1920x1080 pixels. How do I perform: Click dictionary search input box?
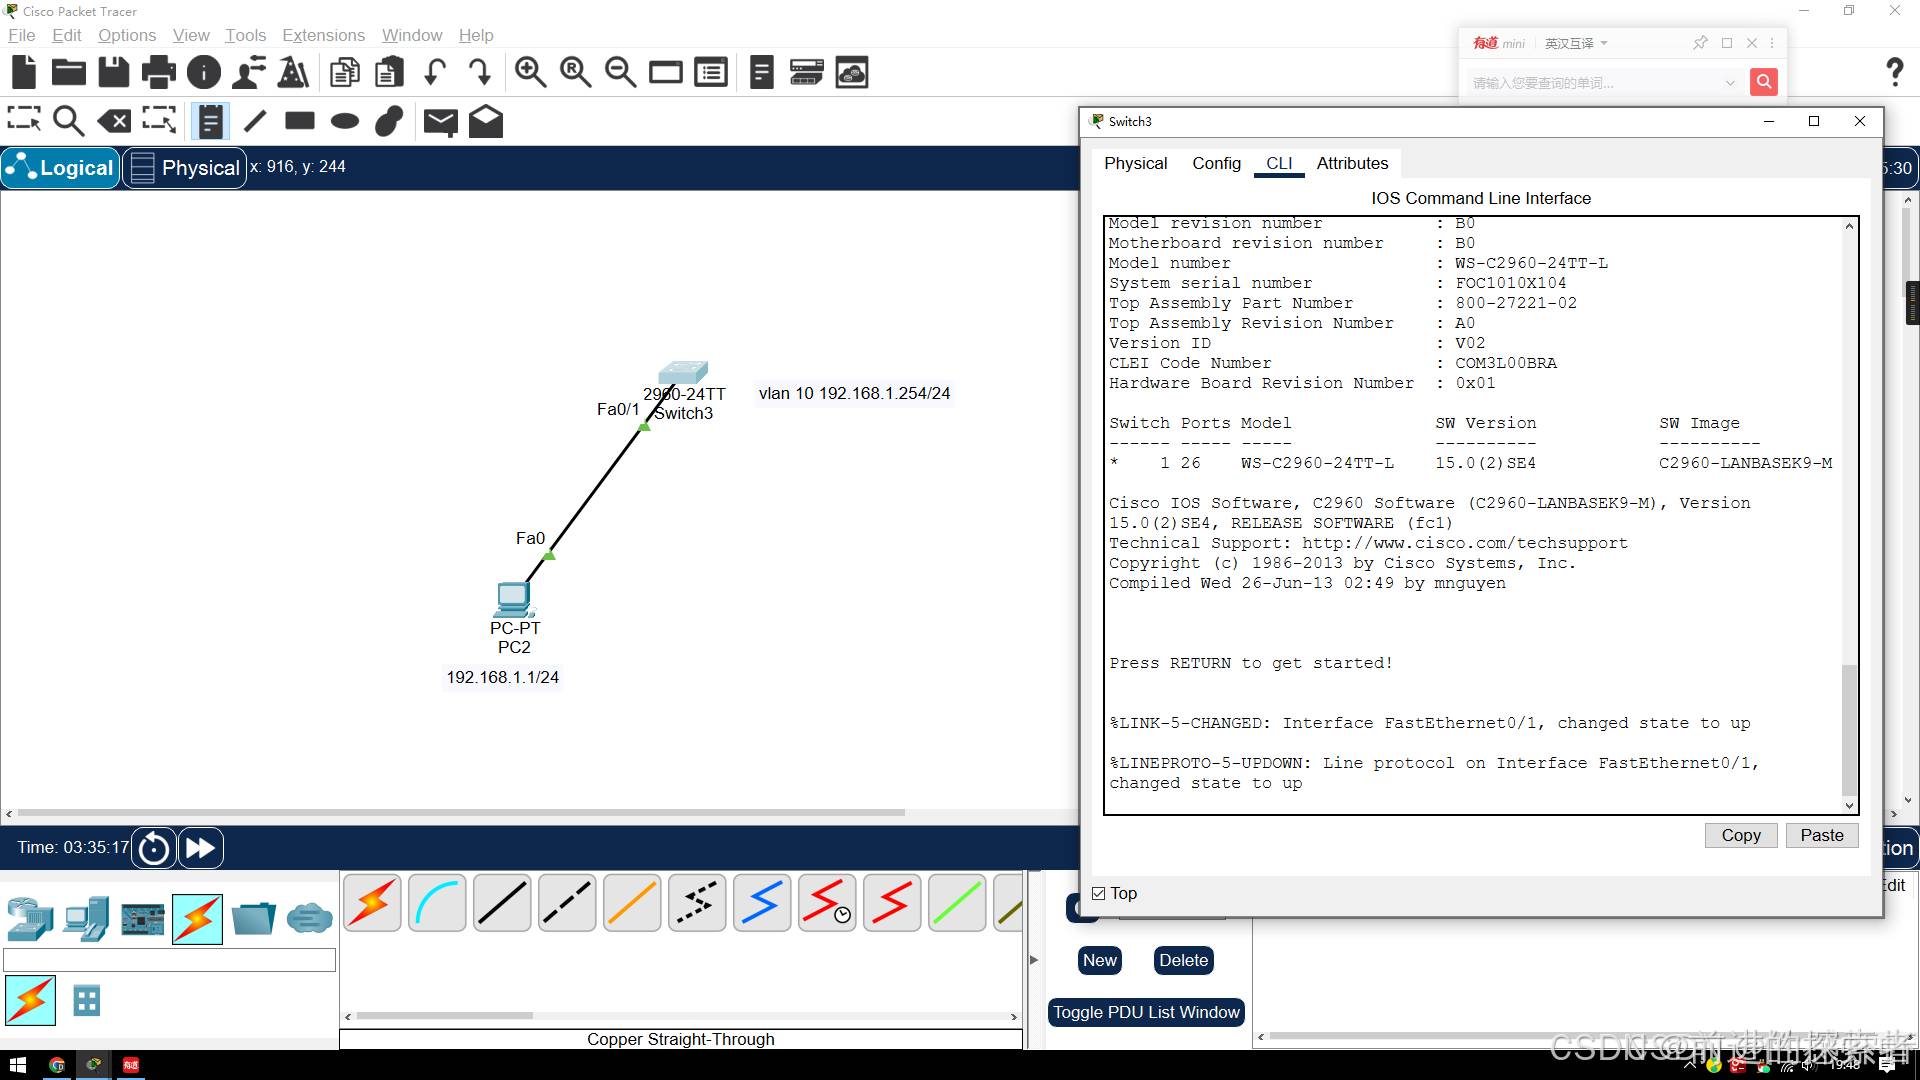1595,83
